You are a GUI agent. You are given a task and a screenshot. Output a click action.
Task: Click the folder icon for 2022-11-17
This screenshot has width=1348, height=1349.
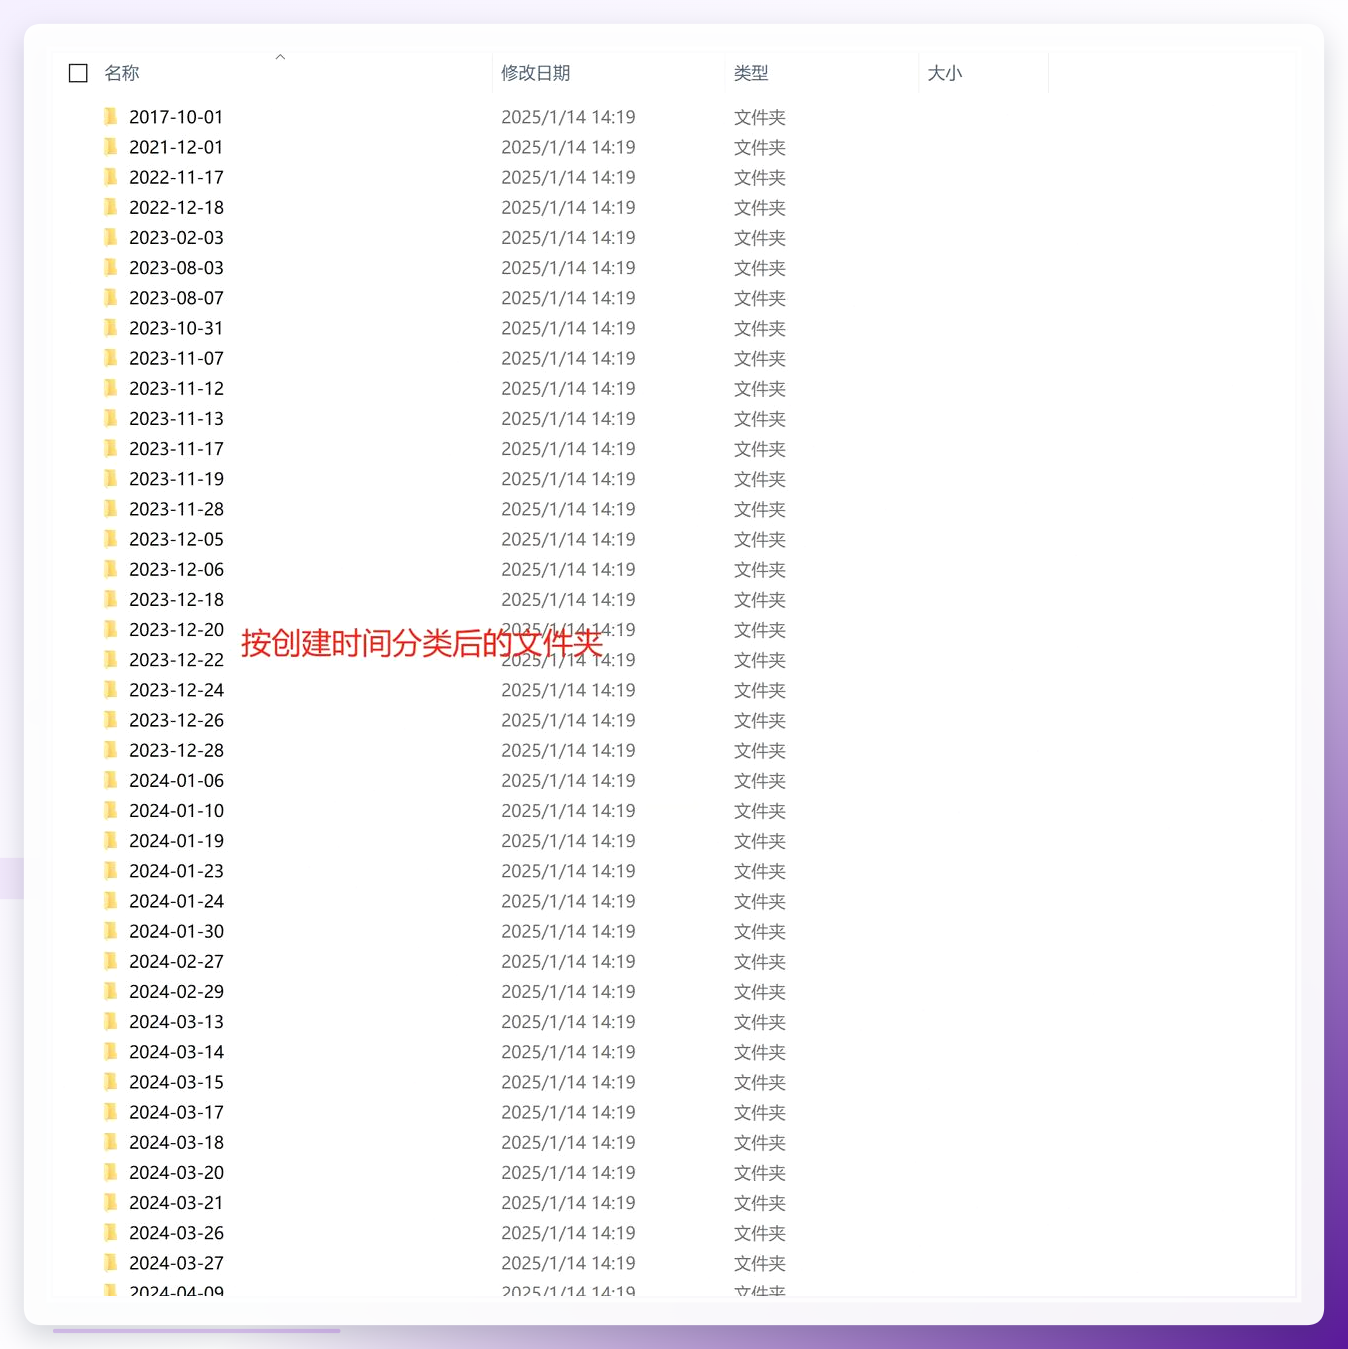point(111,177)
